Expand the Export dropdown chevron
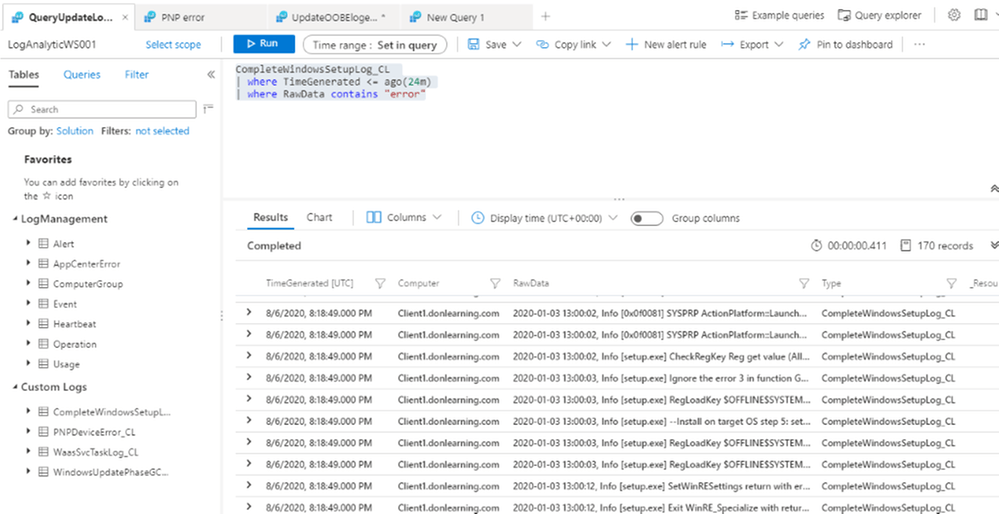The width and height of the screenshot is (999, 514). [779, 45]
